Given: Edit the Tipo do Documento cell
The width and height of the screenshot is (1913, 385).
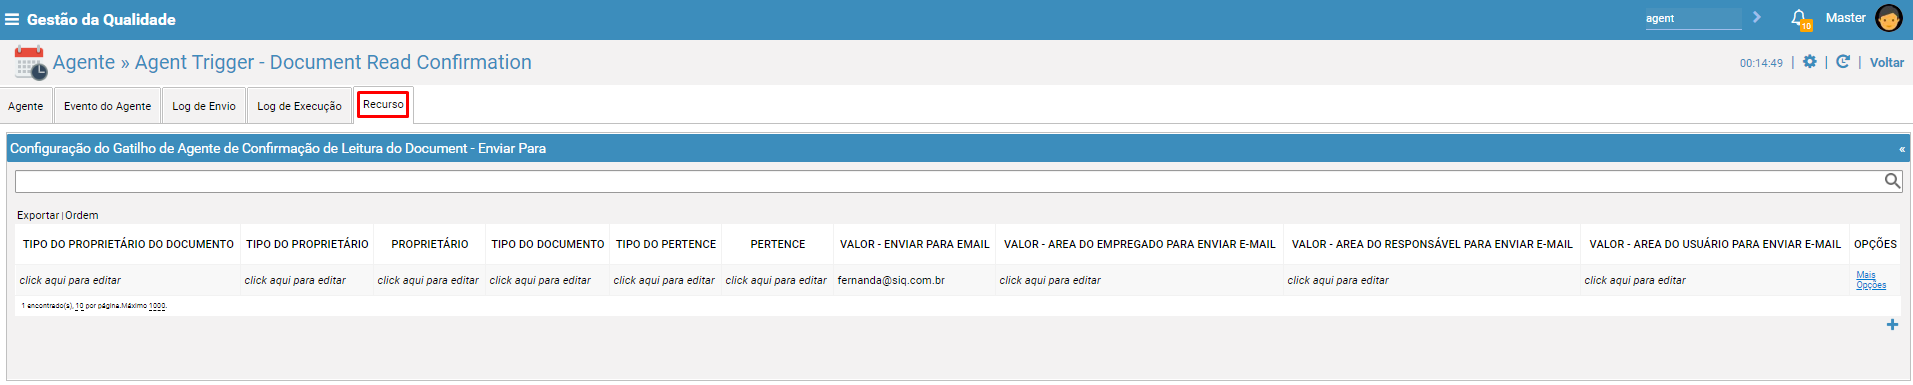Looking at the screenshot, I should click(x=540, y=280).
